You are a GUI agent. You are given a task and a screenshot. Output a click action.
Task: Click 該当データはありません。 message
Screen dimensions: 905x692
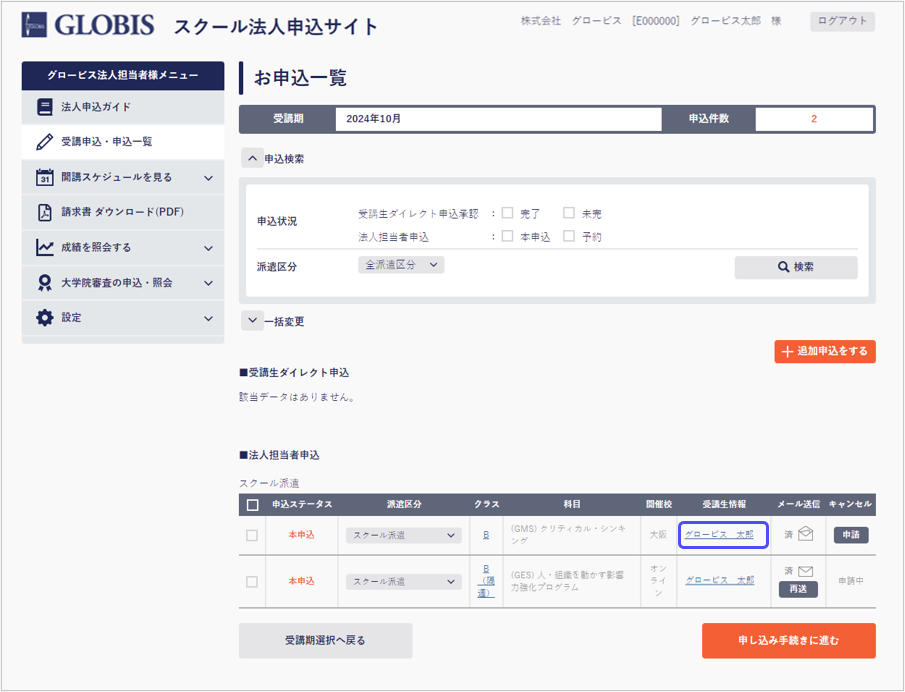click(298, 397)
